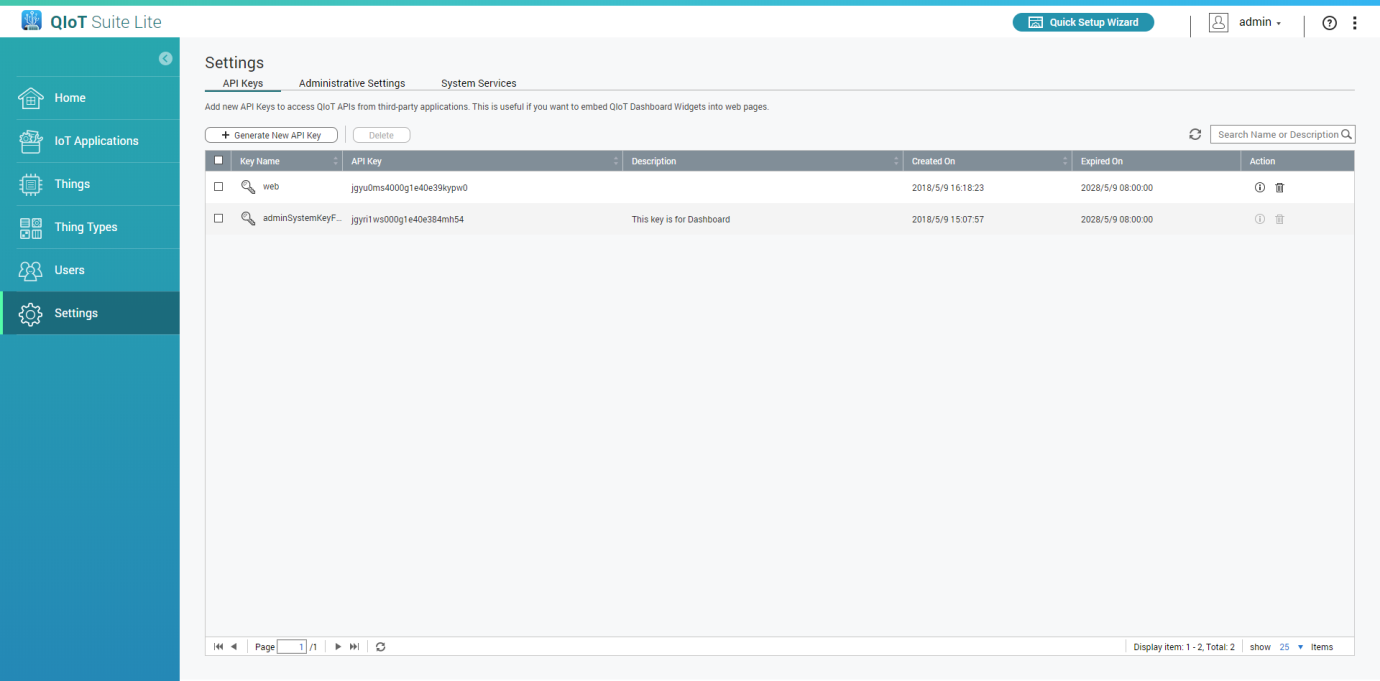
Task: Refresh the table from the pagination bar
Action: point(381,647)
